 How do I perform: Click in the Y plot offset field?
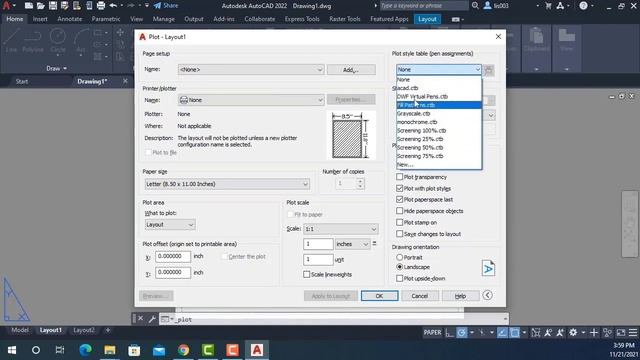(x=173, y=272)
